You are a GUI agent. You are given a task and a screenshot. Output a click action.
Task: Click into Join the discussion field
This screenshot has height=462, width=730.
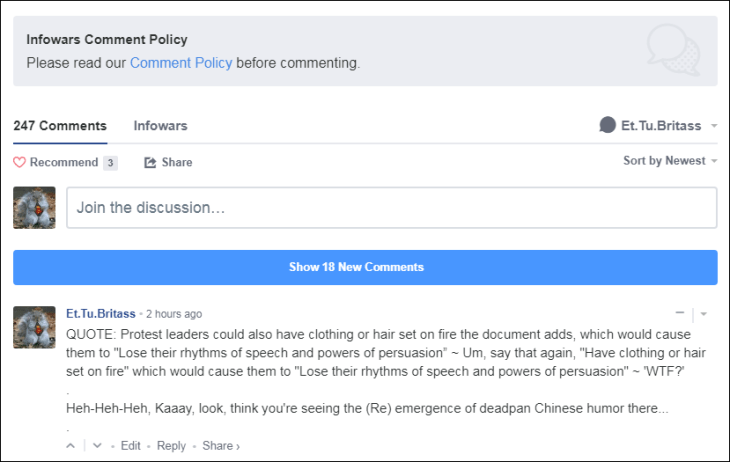tap(391, 208)
